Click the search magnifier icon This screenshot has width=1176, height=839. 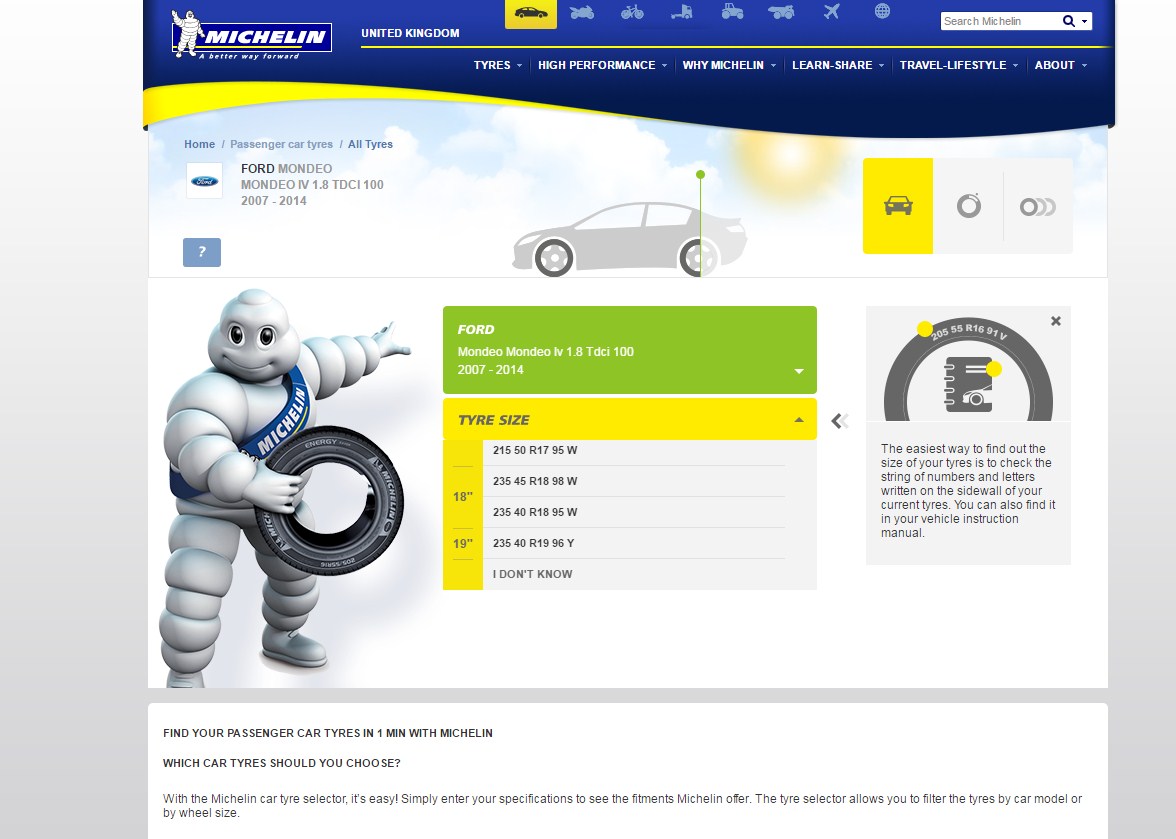coord(1069,21)
